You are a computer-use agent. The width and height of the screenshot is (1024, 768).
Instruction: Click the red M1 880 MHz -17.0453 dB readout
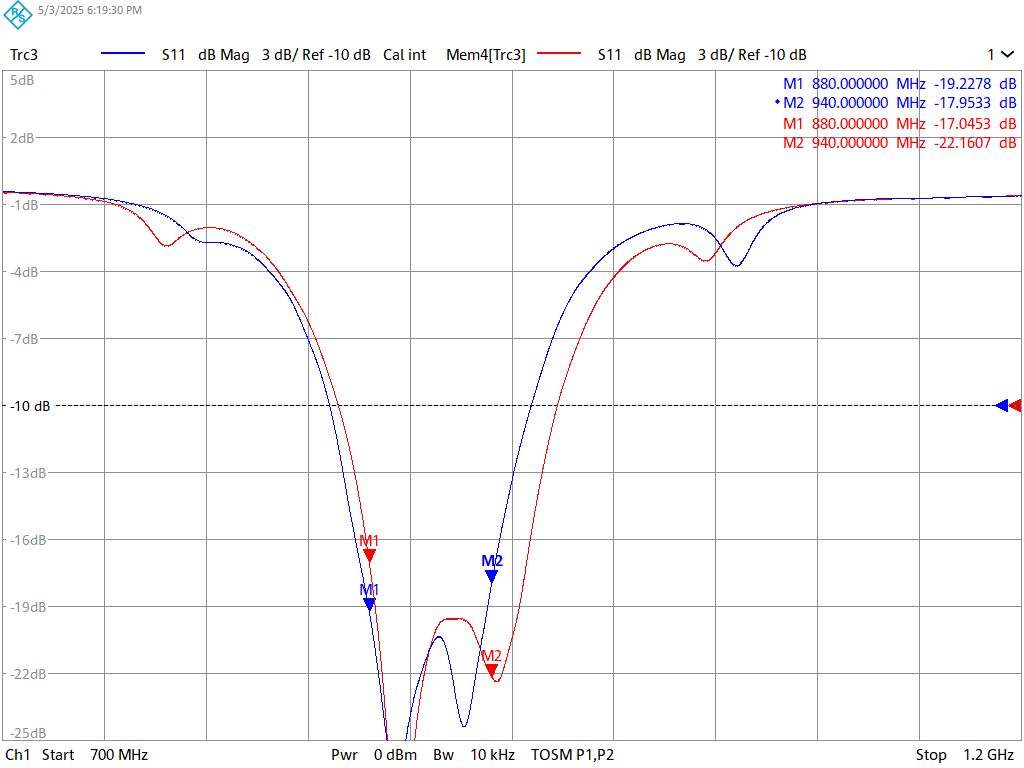click(x=899, y=123)
